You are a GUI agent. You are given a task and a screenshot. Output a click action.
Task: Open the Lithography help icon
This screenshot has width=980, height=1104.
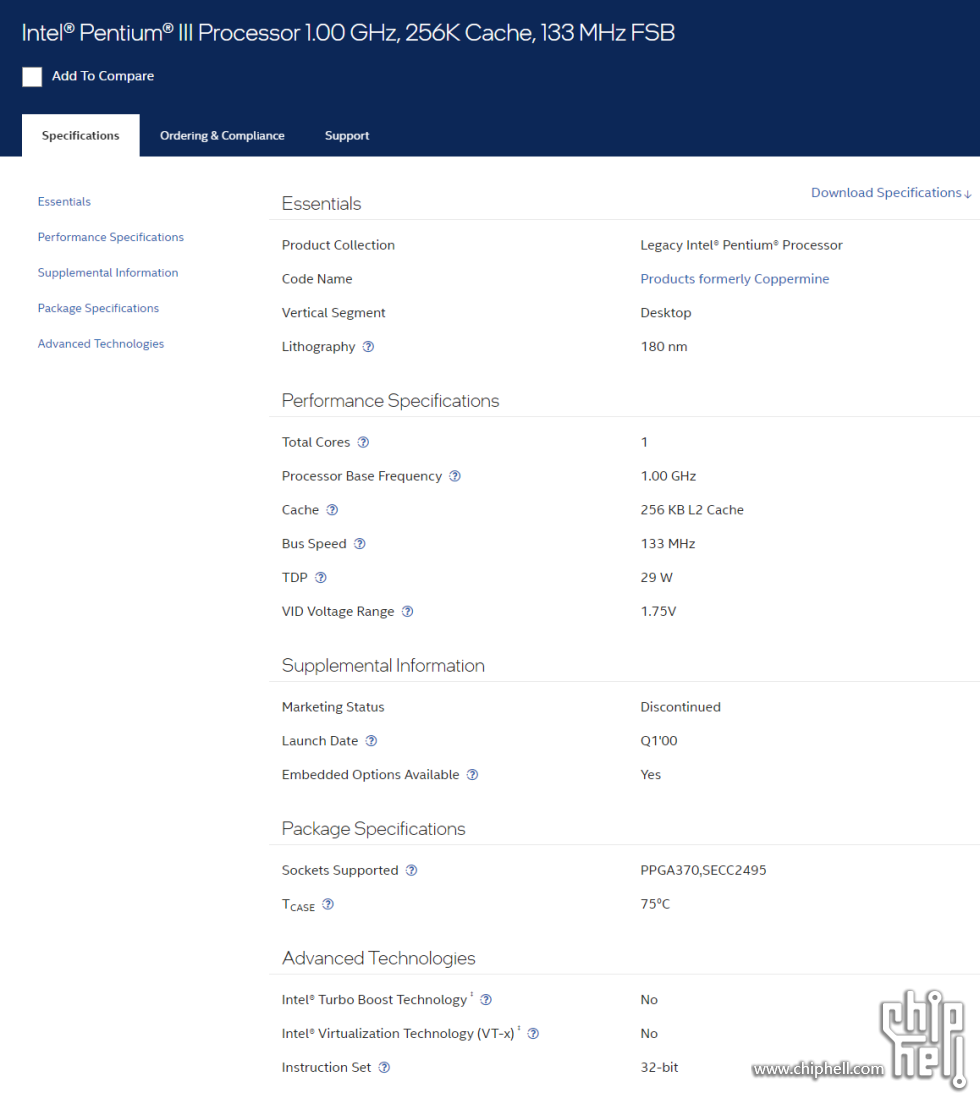pyautogui.click(x=368, y=346)
